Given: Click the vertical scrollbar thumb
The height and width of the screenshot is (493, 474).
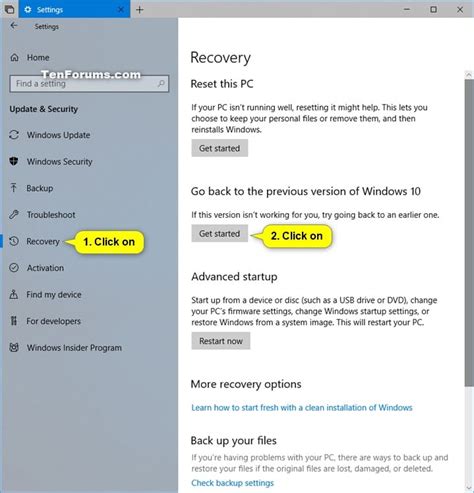Looking at the screenshot, I should [x=469, y=233].
